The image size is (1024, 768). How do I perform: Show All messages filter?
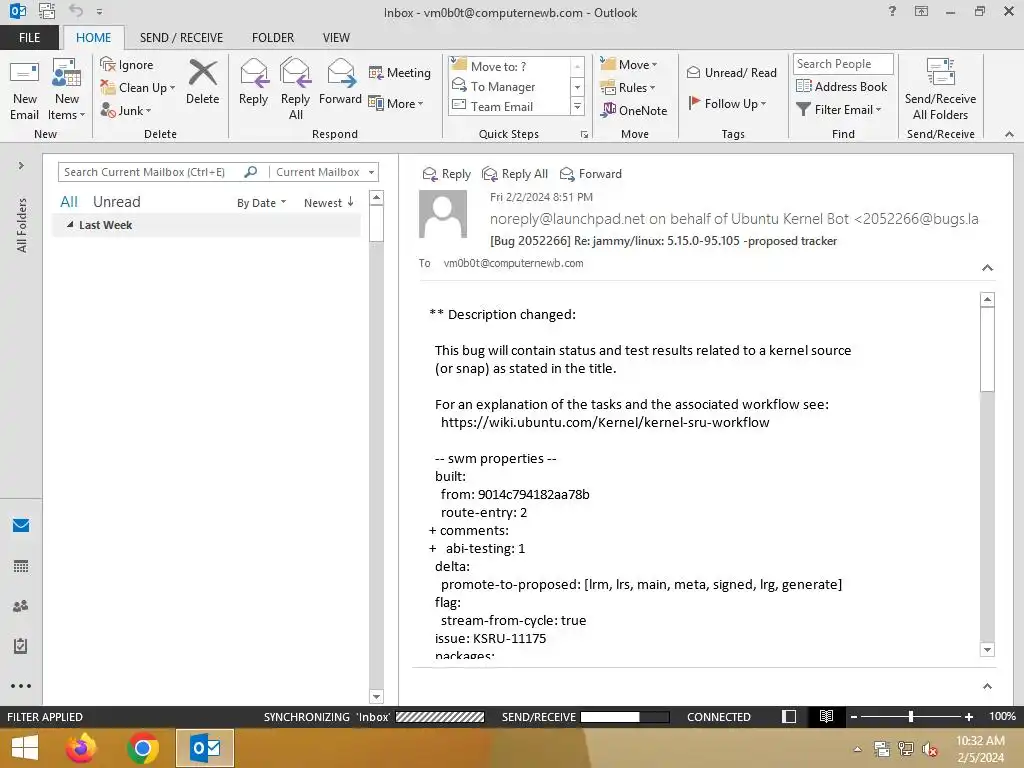(x=69, y=202)
